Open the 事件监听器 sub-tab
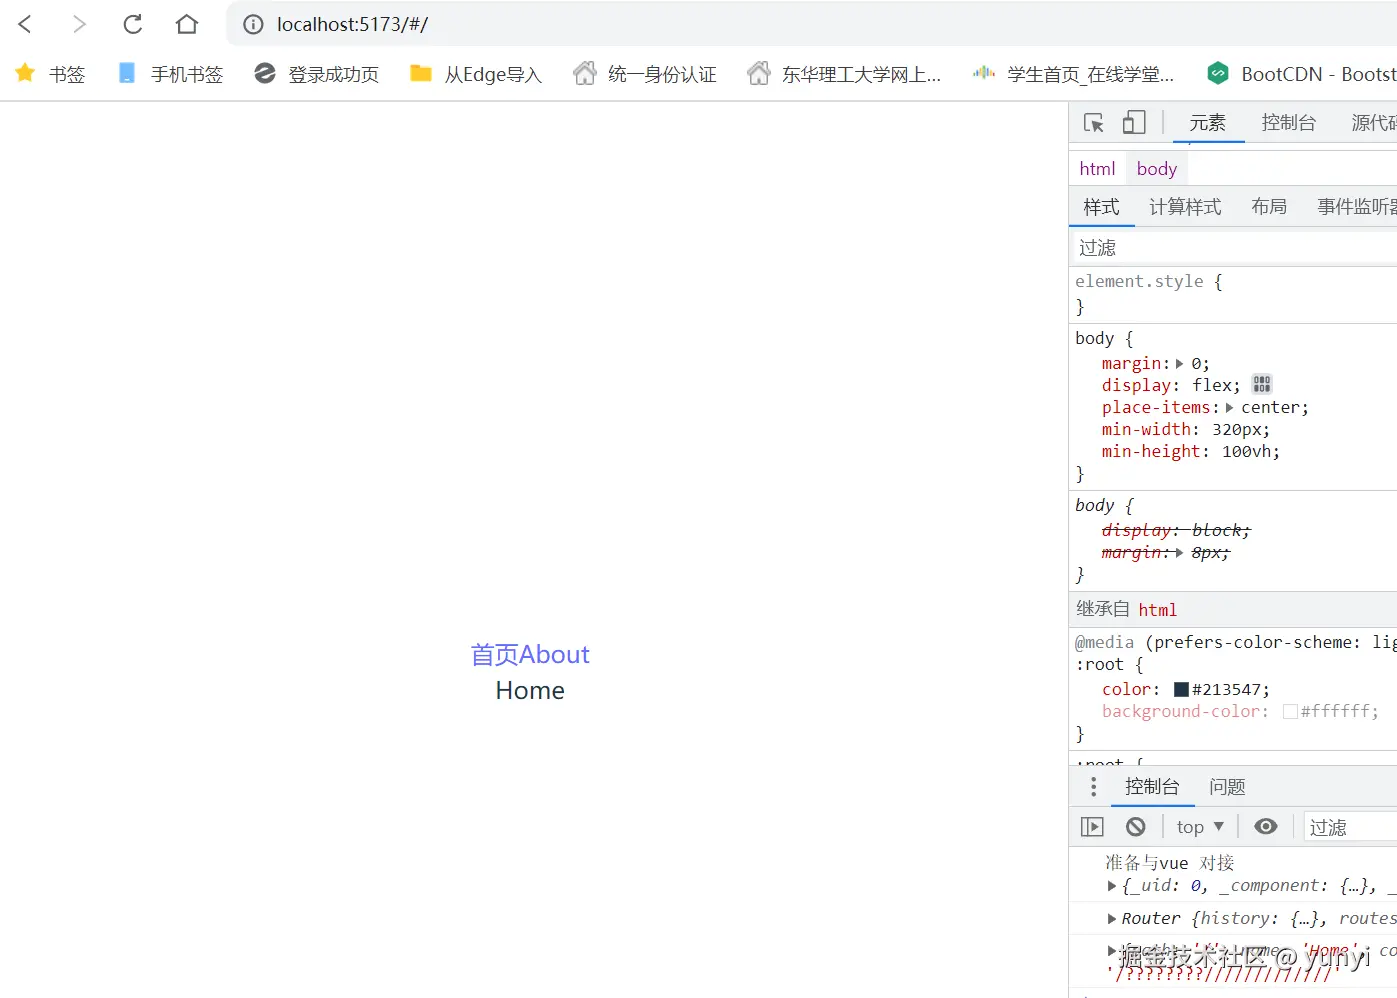Image resolution: width=1397 pixels, height=998 pixels. click(1356, 207)
